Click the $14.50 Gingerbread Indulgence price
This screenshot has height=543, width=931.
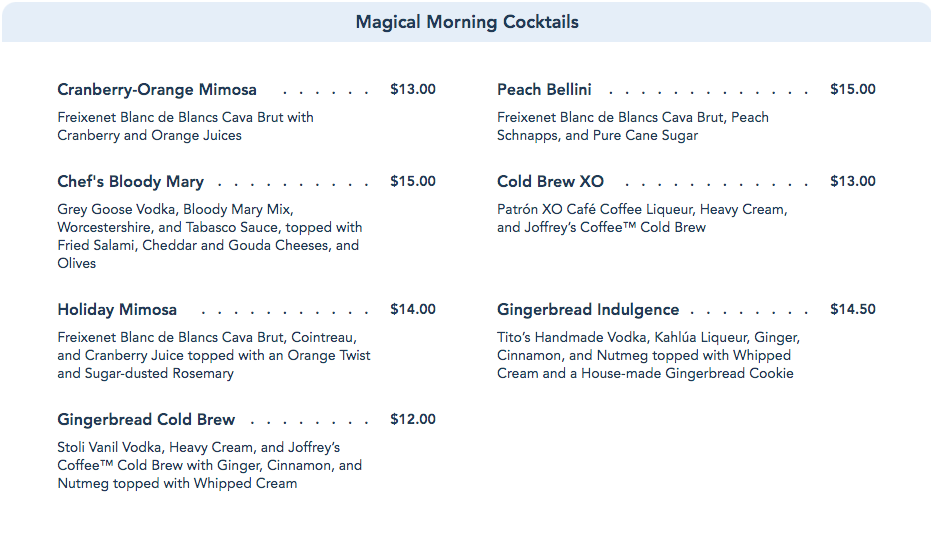tap(853, 310)
